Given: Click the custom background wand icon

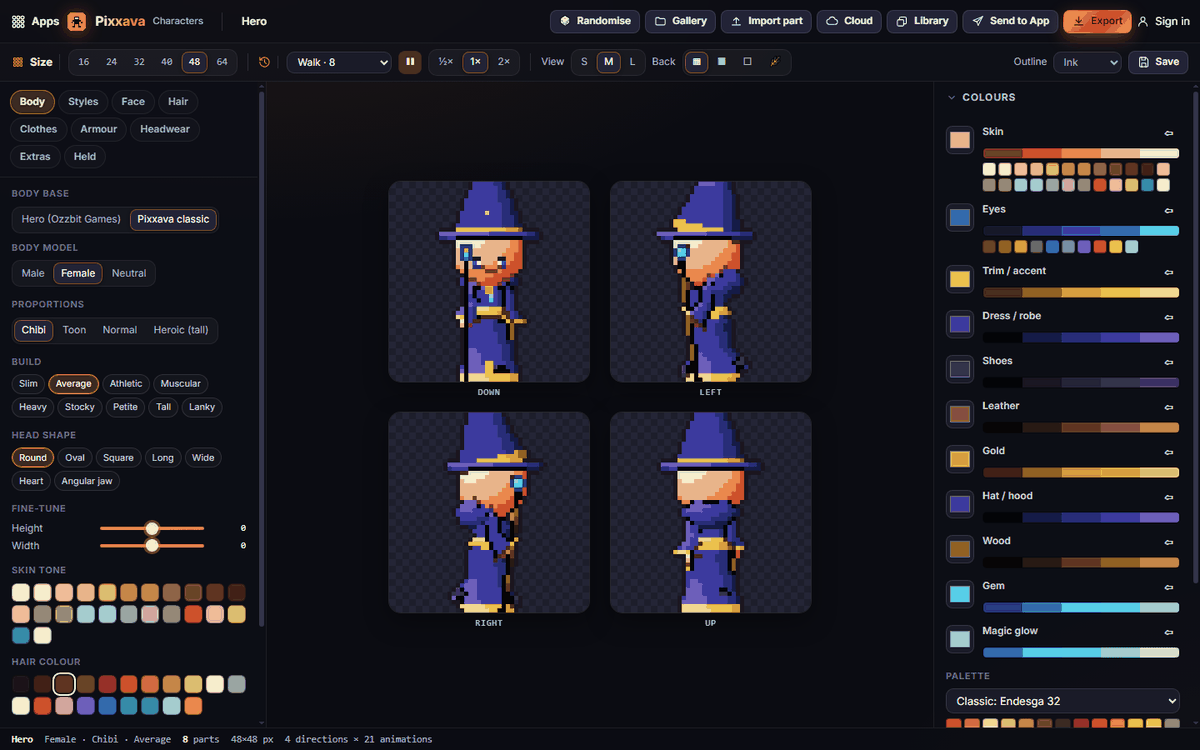Looking at the screenshot, I should coord(773,62).
